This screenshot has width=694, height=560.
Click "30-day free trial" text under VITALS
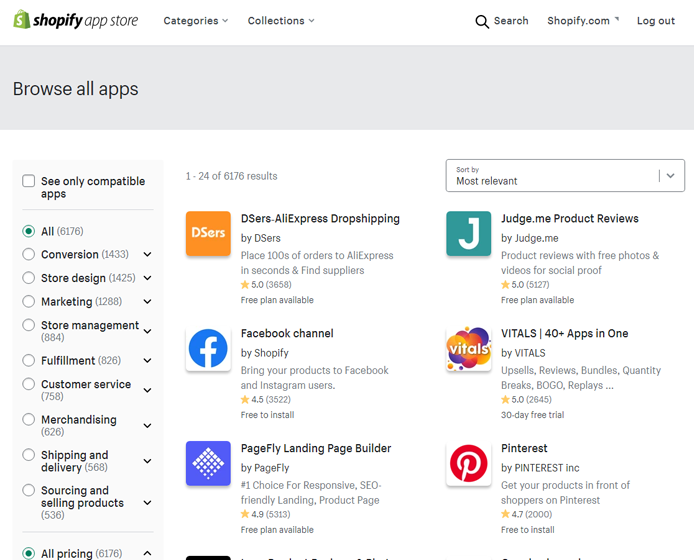click(x=532, y=415)
